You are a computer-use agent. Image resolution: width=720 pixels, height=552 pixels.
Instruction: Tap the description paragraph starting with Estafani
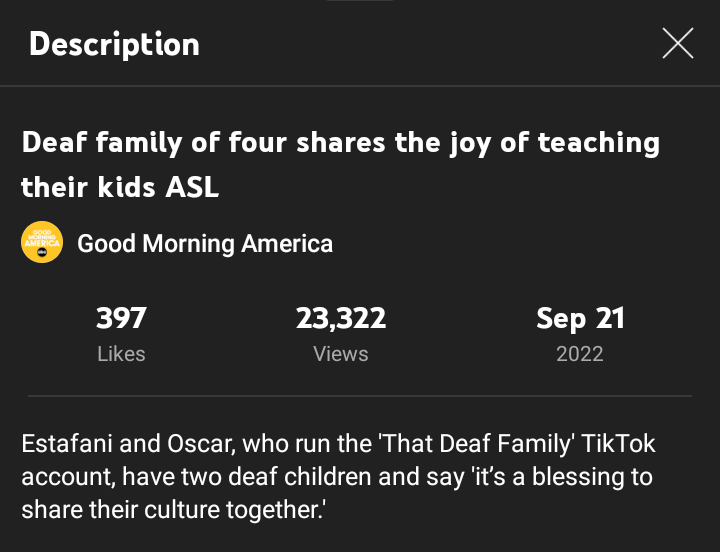pyautogui.click(x=340, y=476)
